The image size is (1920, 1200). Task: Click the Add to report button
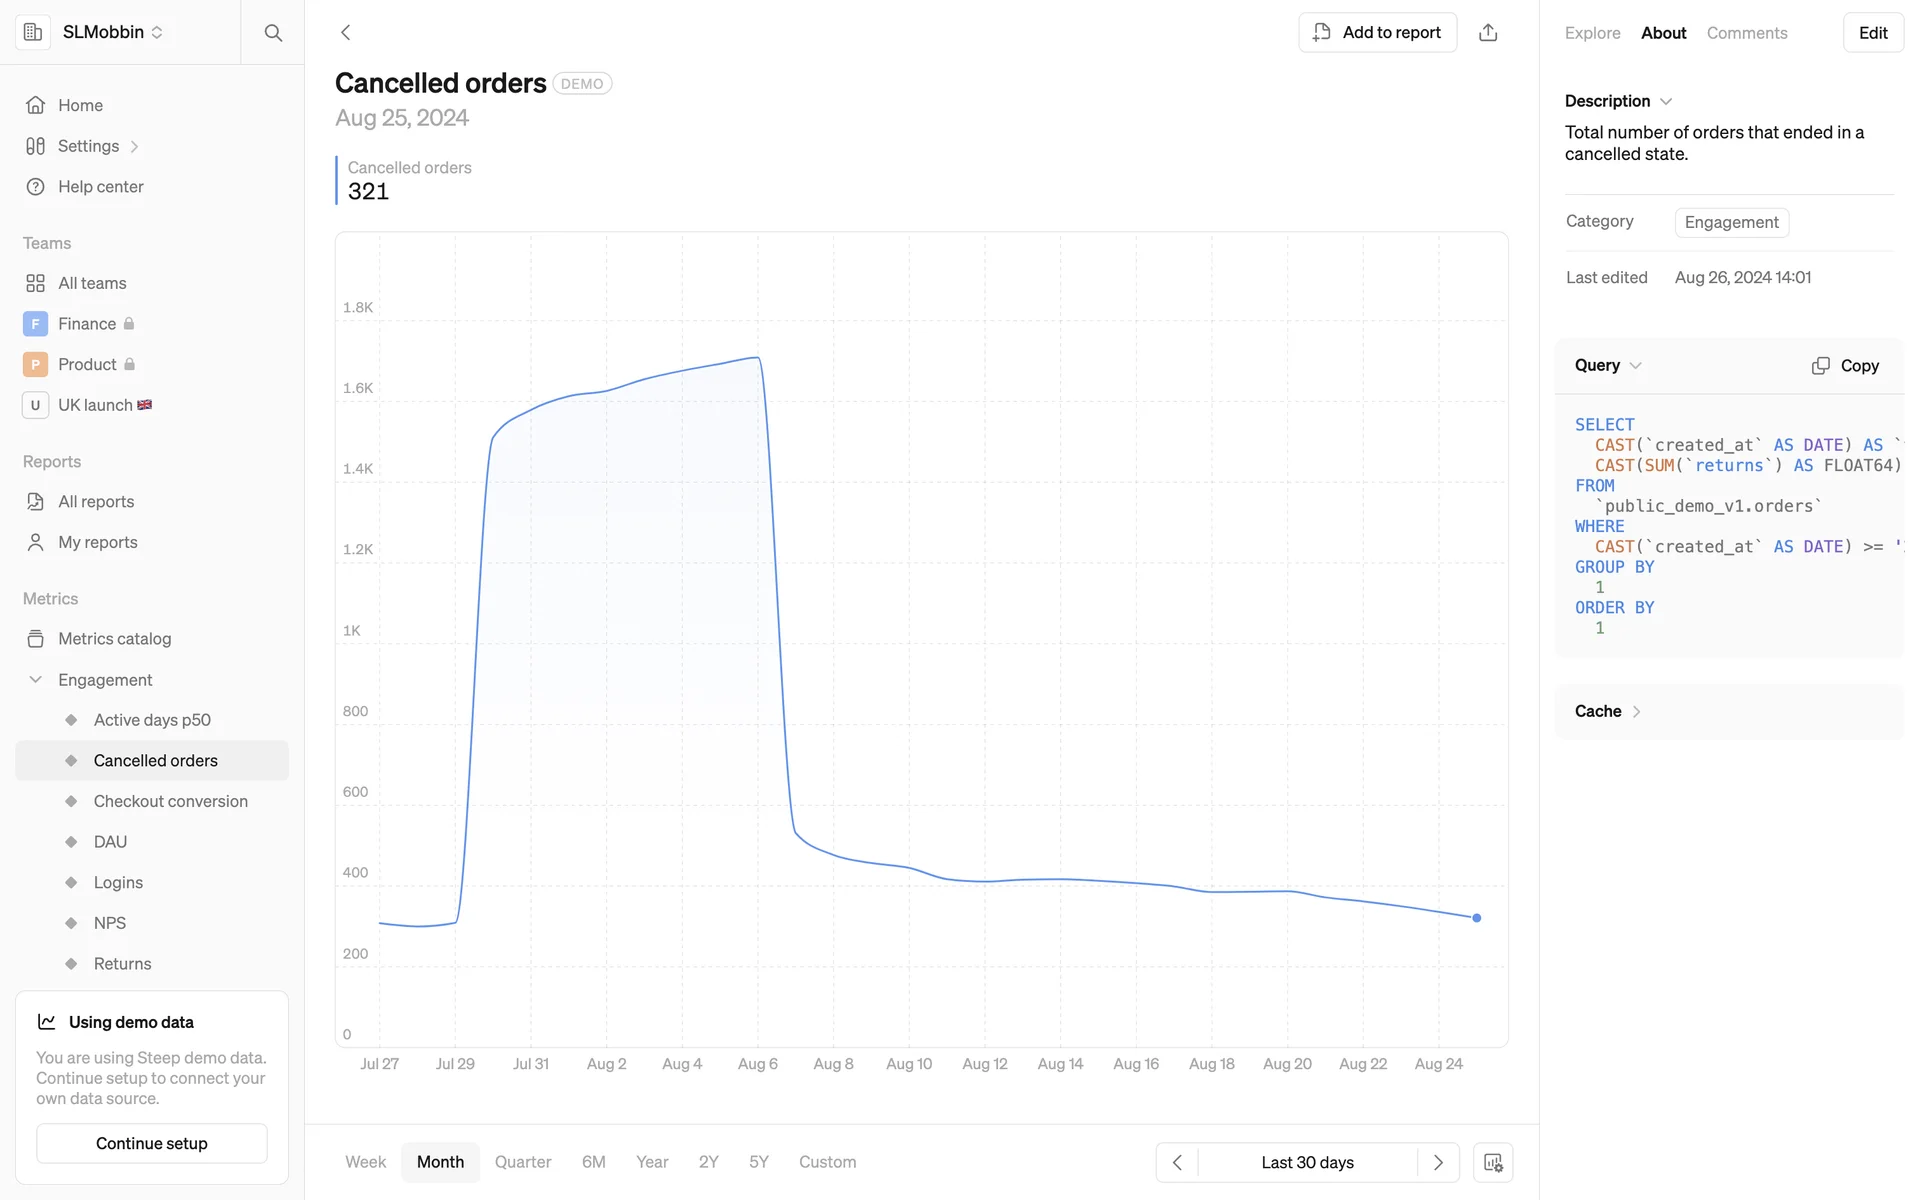pyautogui.click(x=1377, y=33)
